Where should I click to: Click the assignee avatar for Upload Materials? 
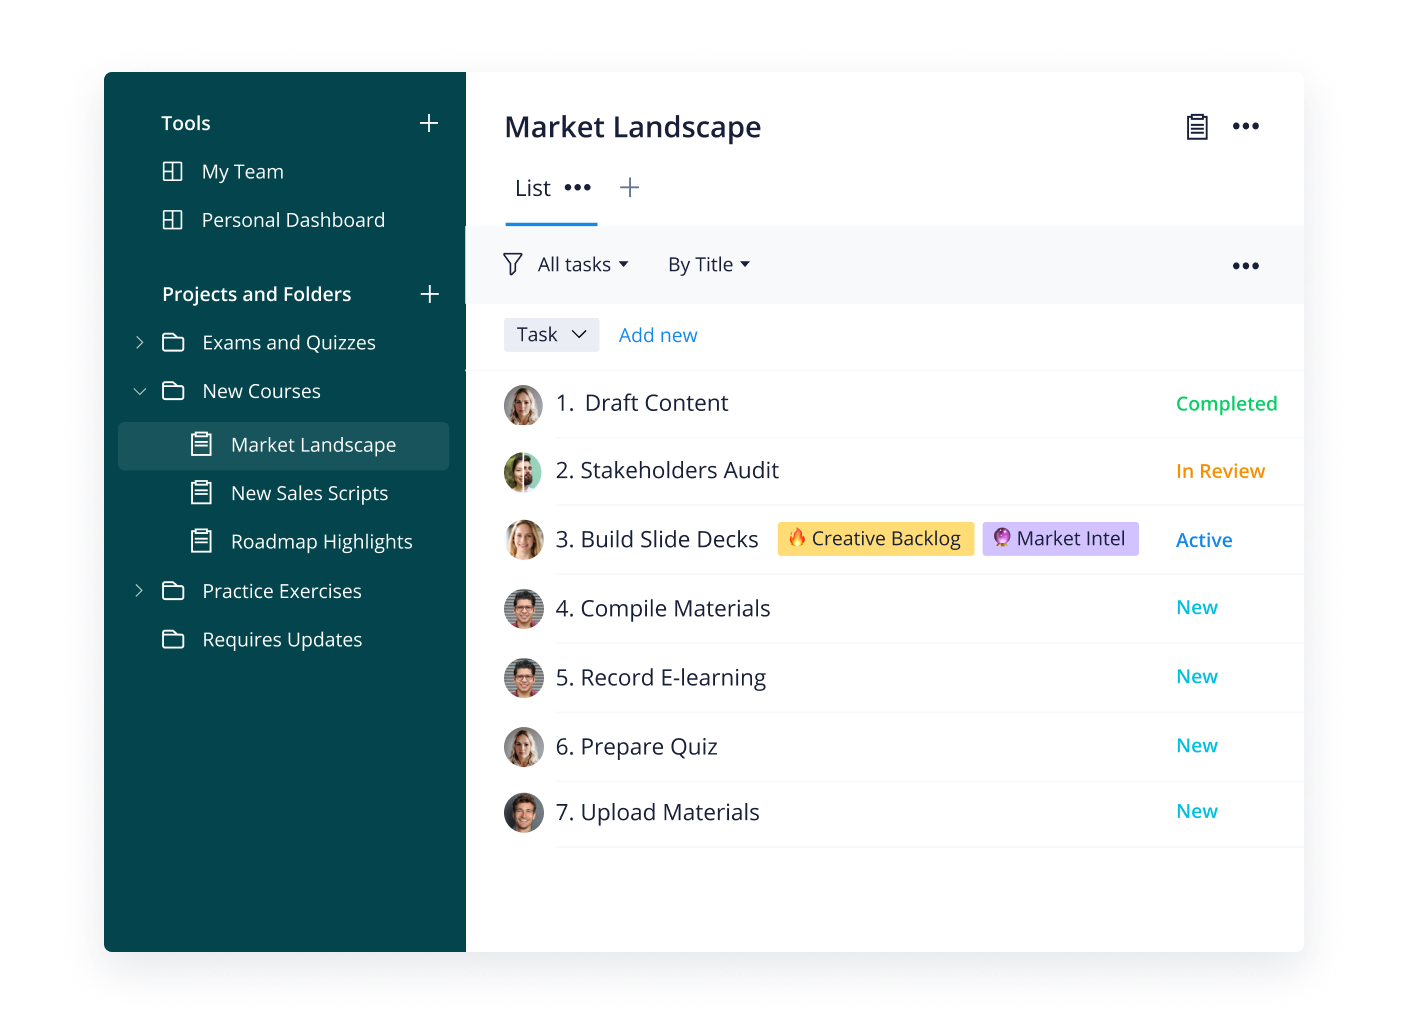click(523, 813)
